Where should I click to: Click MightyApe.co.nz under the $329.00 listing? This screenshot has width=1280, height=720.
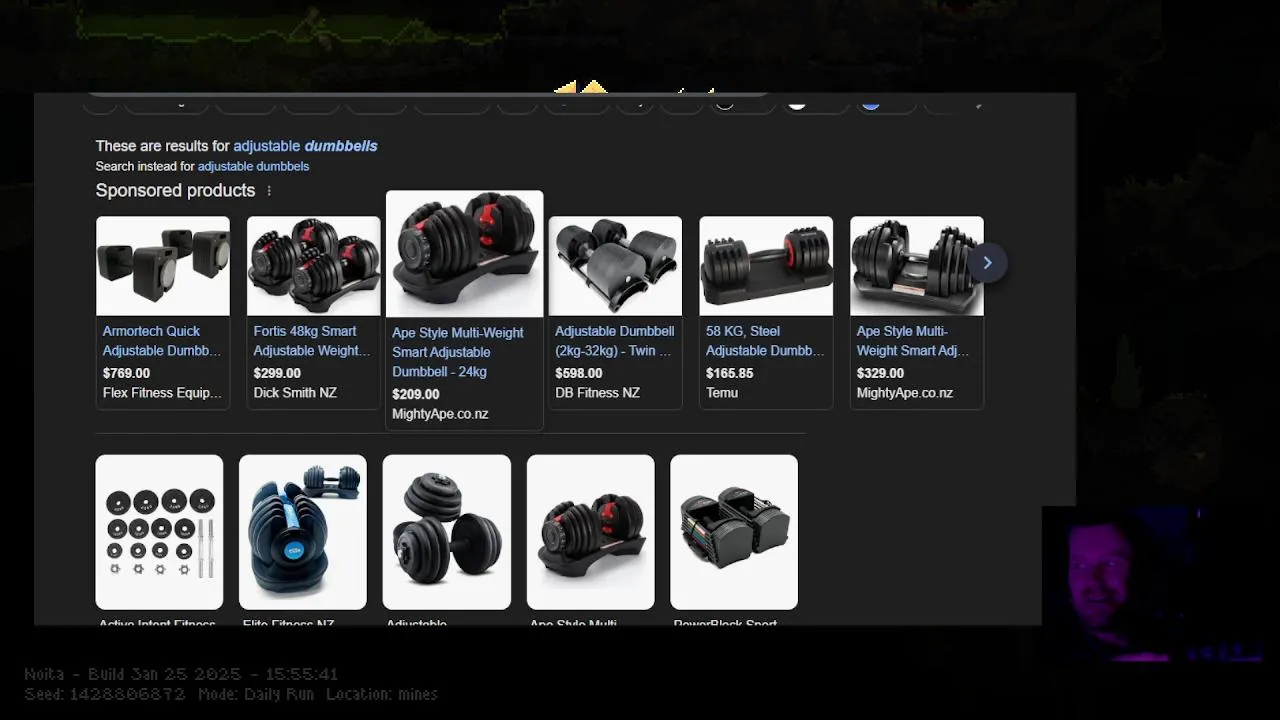[905, 393]
